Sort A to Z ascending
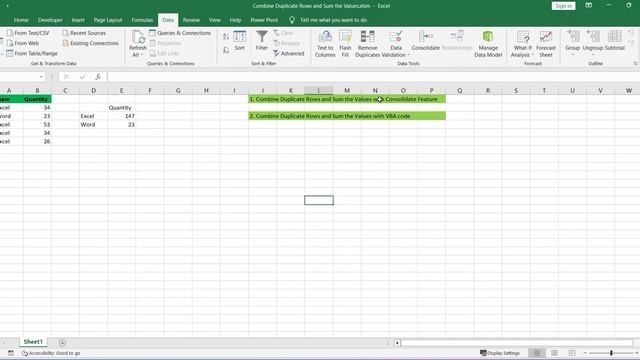 (226, 37)
